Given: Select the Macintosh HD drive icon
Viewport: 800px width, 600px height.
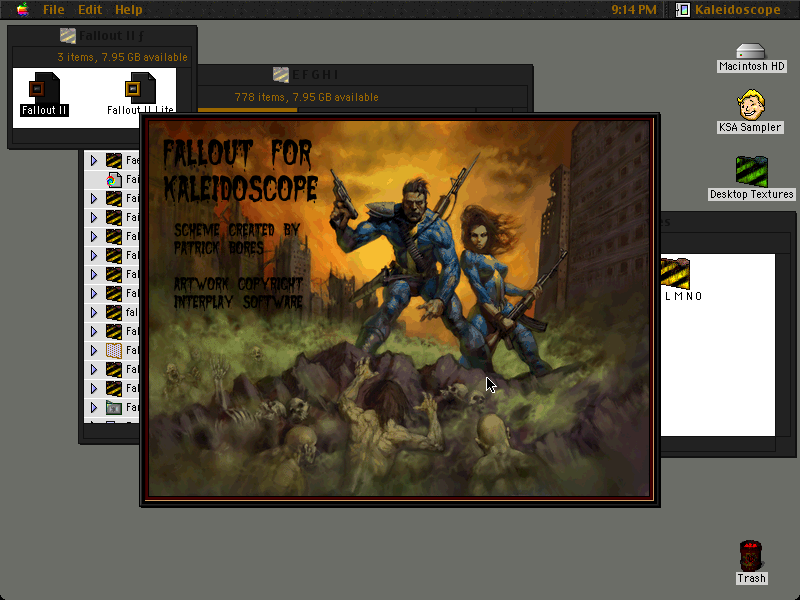Looking at the screenshot, I should (751, 52).
